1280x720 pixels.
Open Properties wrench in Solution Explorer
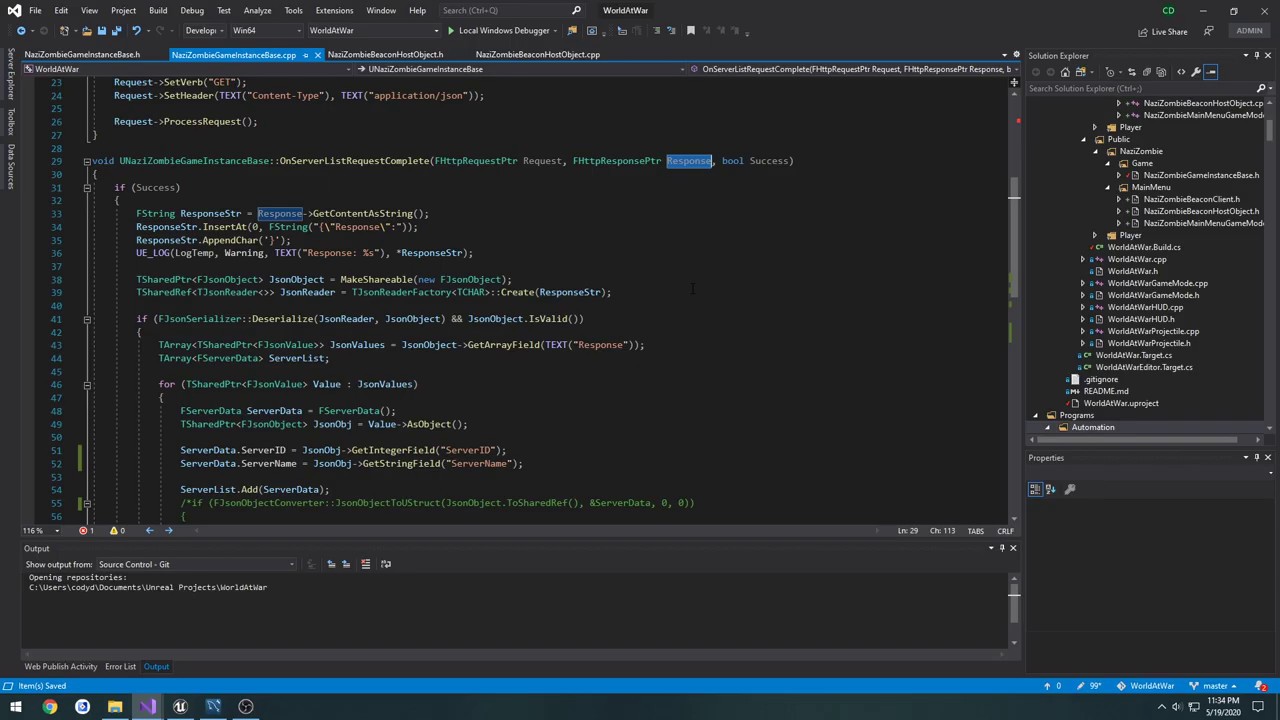point(1196,72)
